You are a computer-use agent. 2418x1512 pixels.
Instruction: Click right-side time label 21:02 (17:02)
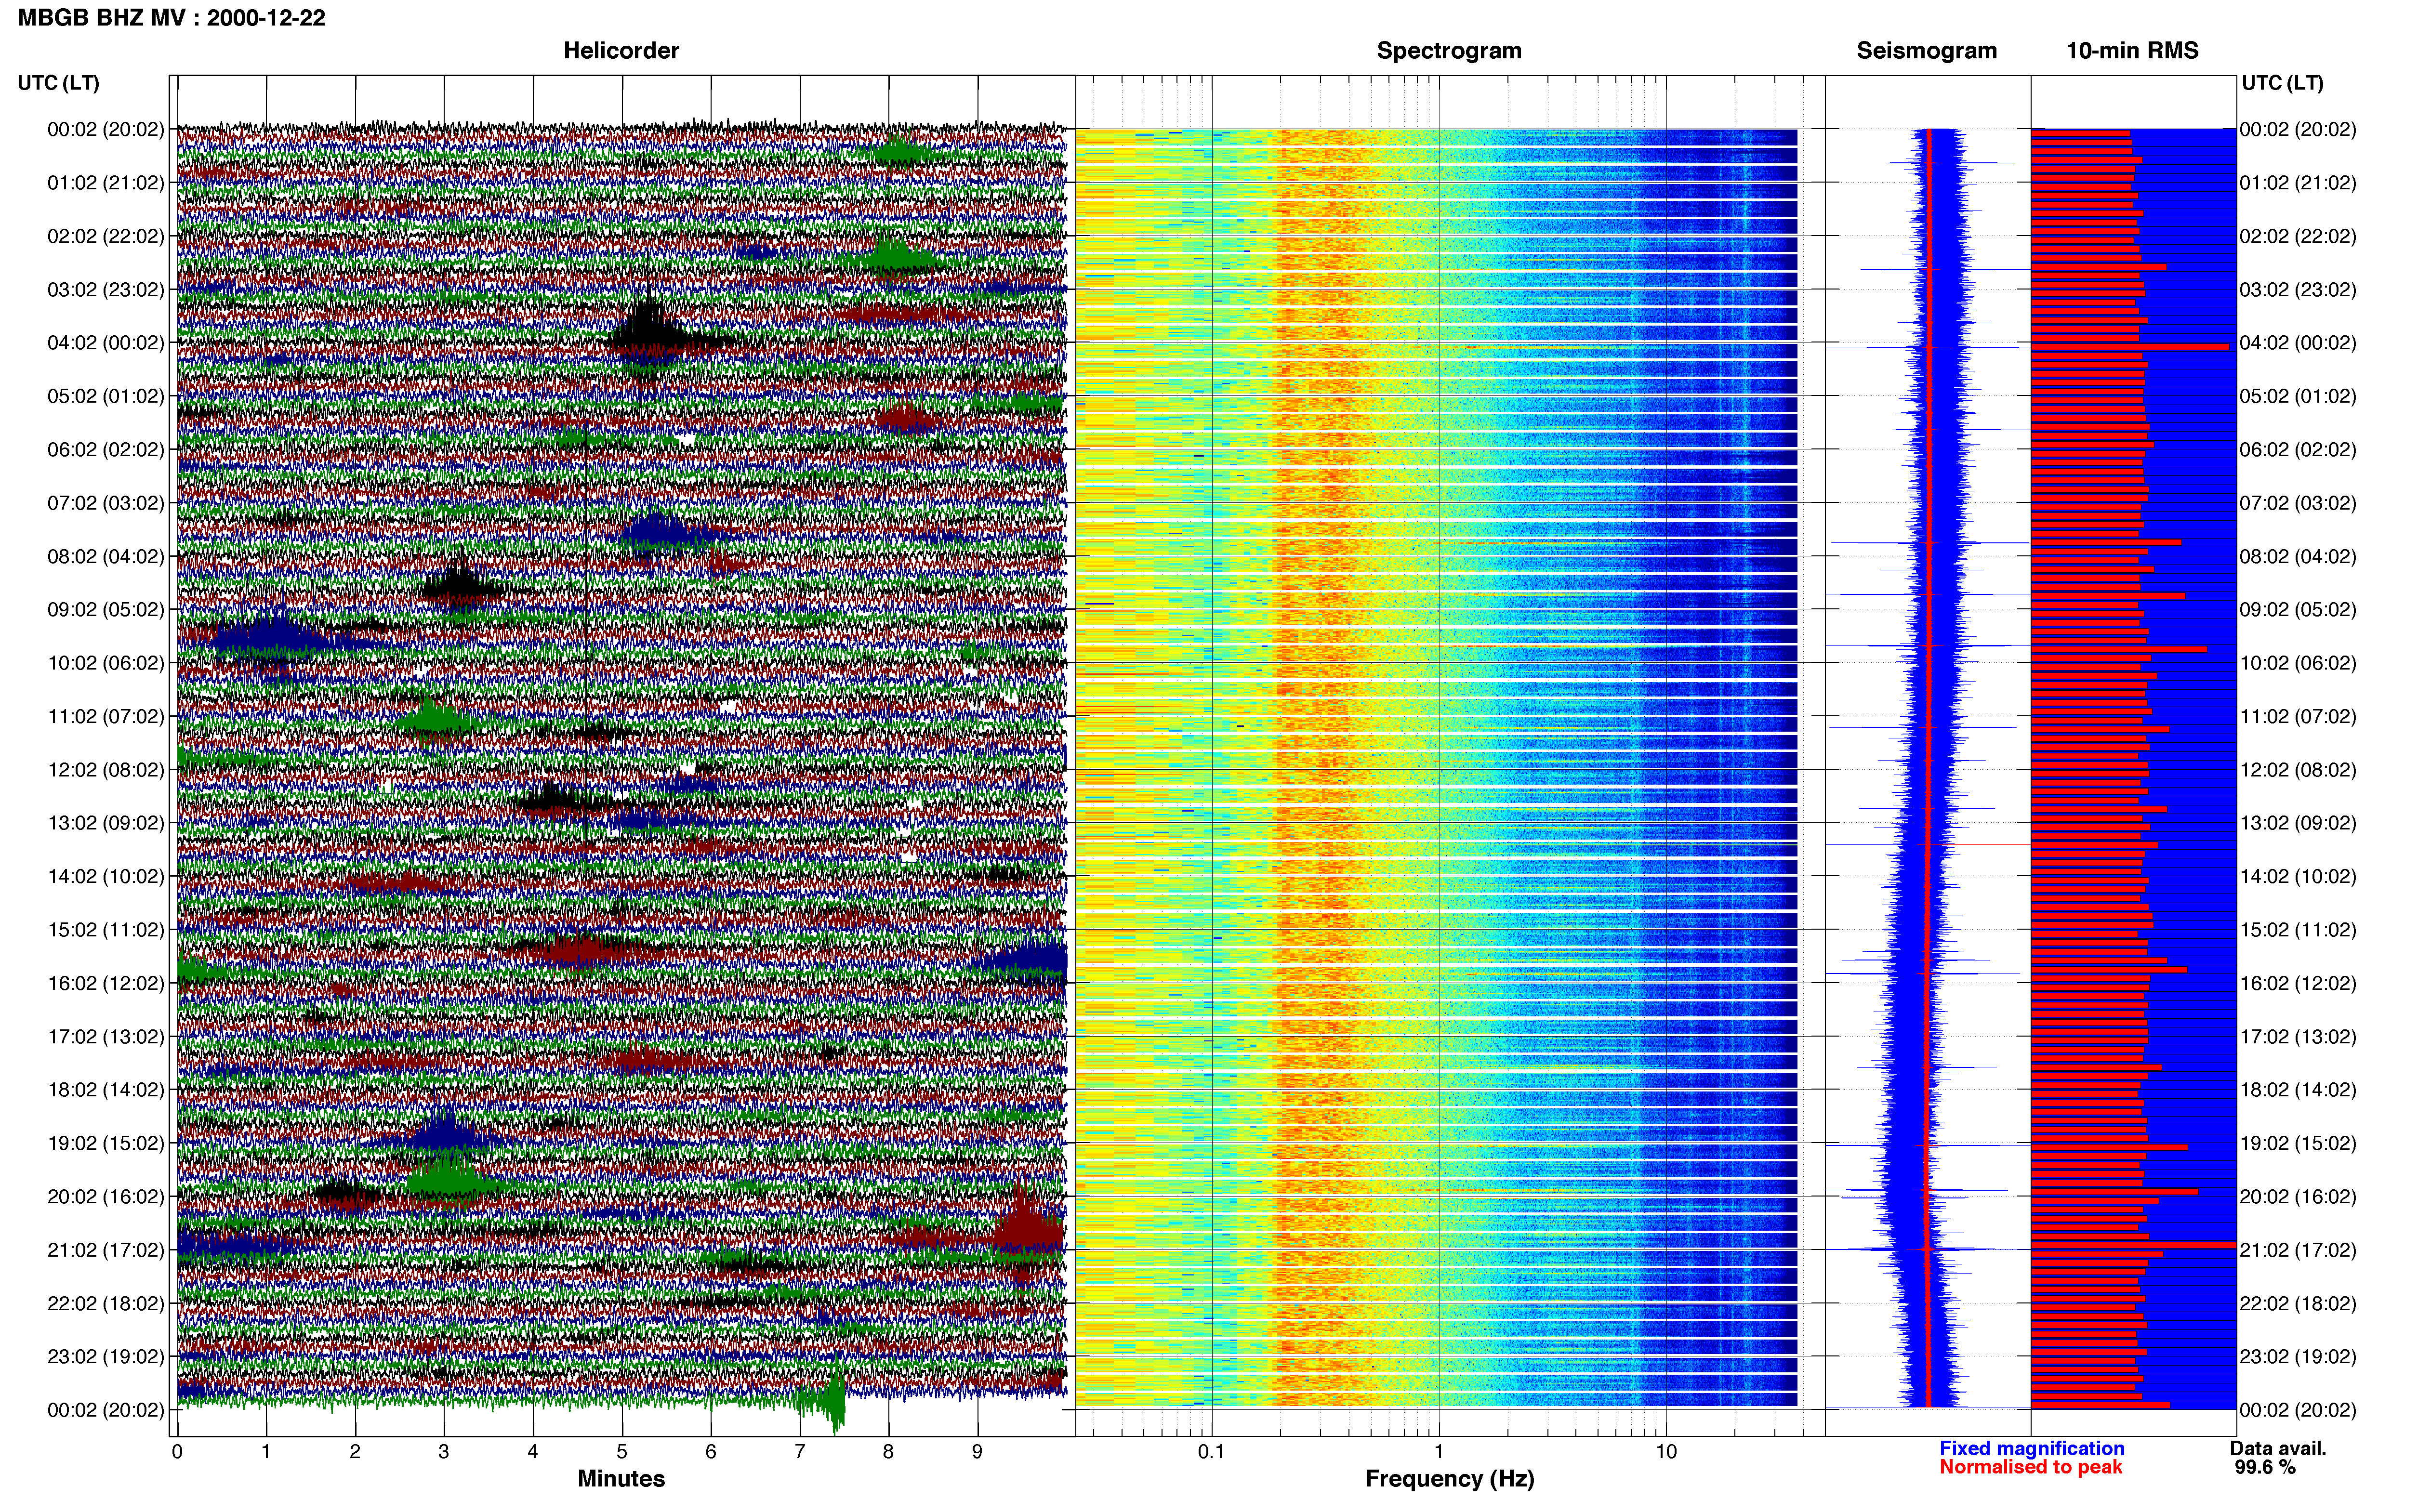point(2298,1250)
